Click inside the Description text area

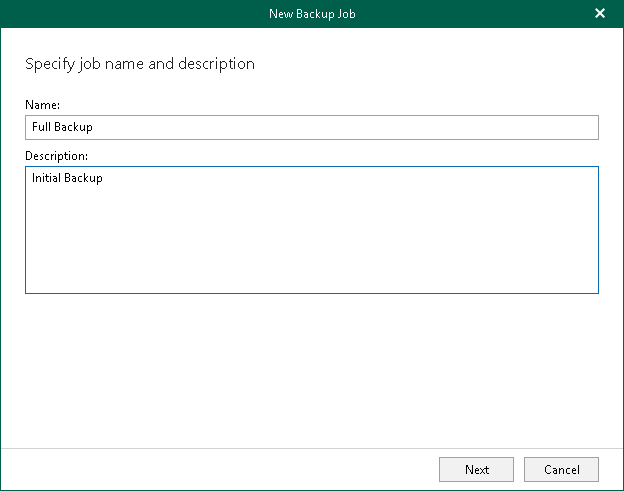311,230
